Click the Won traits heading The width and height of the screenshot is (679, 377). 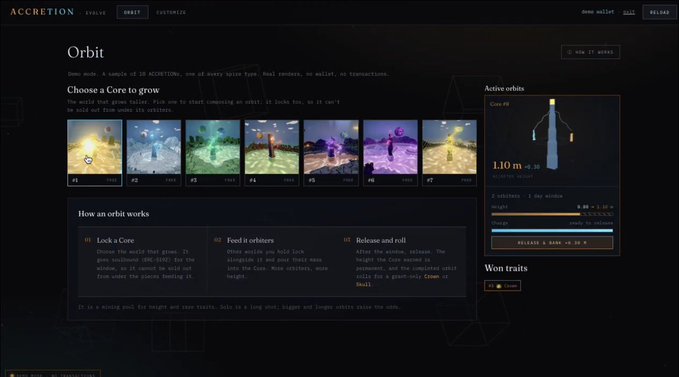coord(506,268)
